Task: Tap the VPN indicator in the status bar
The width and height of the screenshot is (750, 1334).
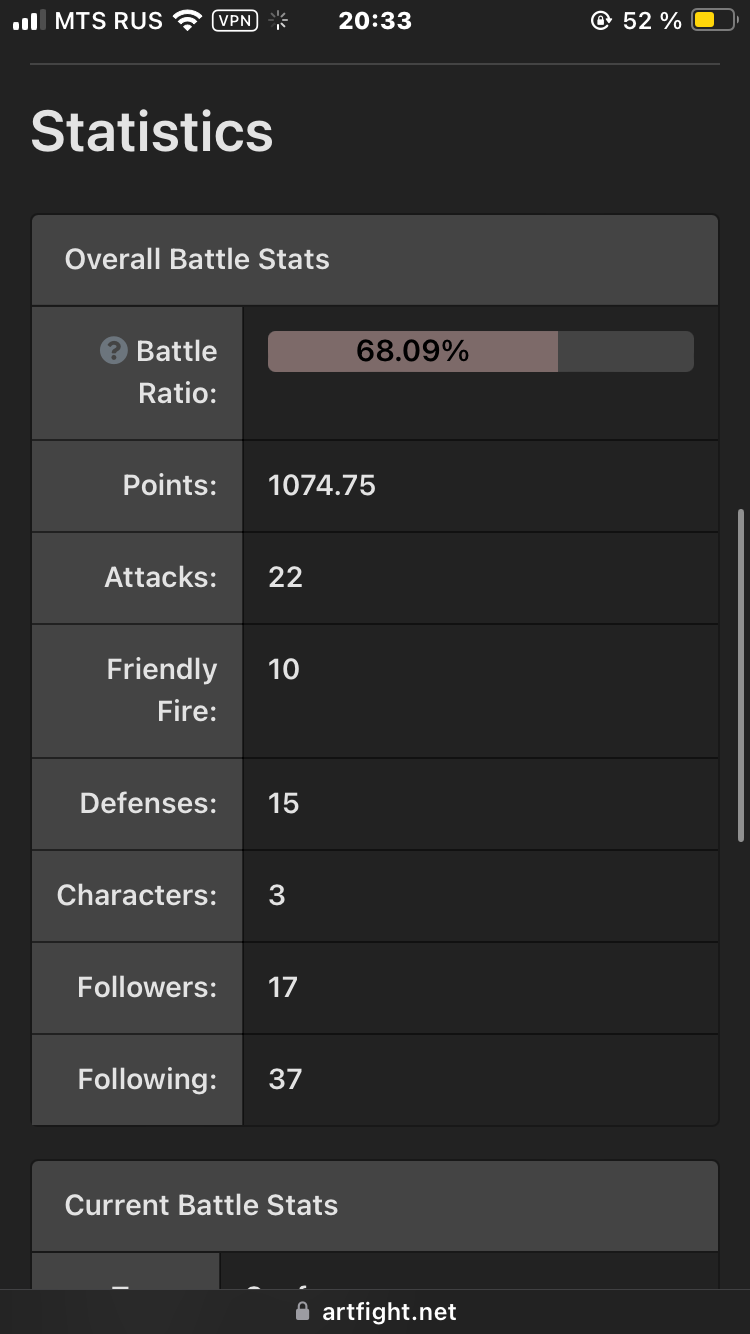Action: coord(236,20)
